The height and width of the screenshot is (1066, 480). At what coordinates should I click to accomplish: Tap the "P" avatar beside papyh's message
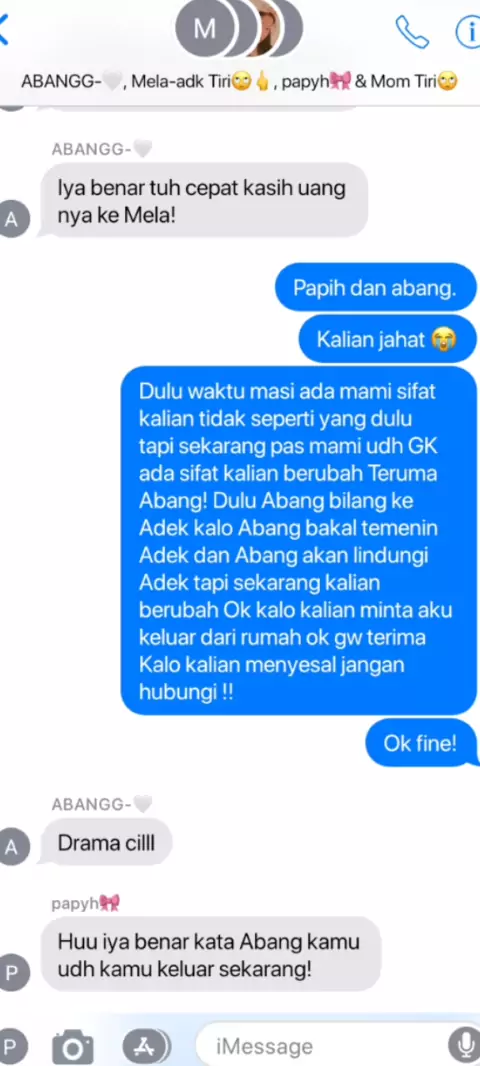tap(13, 972)
